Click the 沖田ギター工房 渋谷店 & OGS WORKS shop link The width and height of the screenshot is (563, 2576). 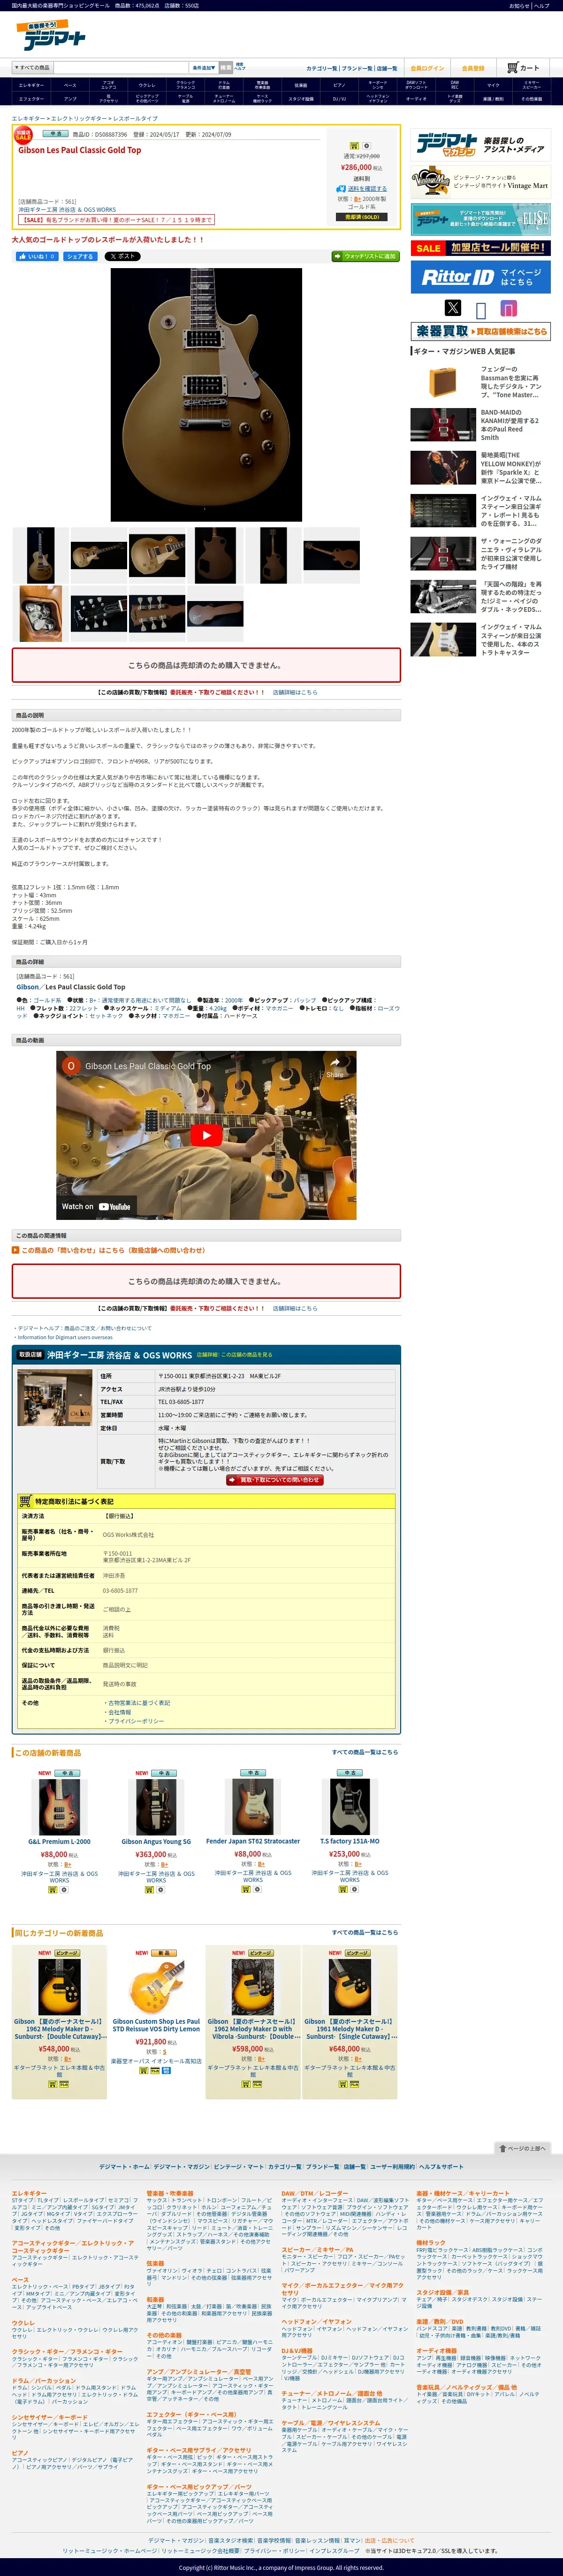point(67,210)
